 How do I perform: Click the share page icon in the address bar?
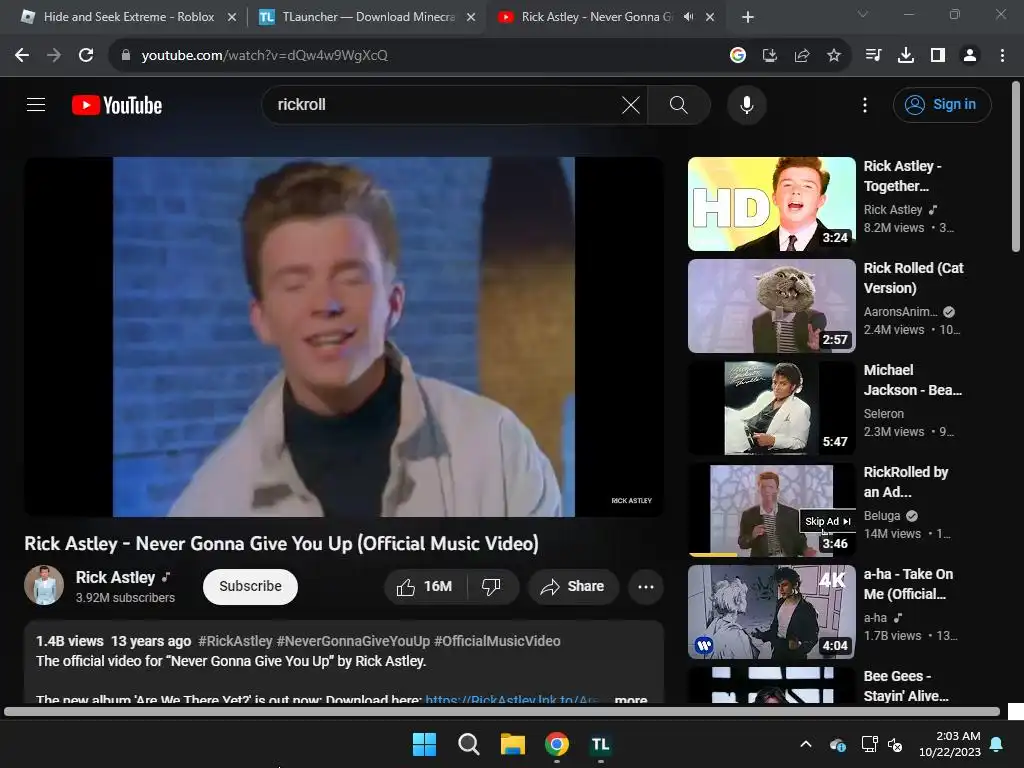(x=802, y=56)
